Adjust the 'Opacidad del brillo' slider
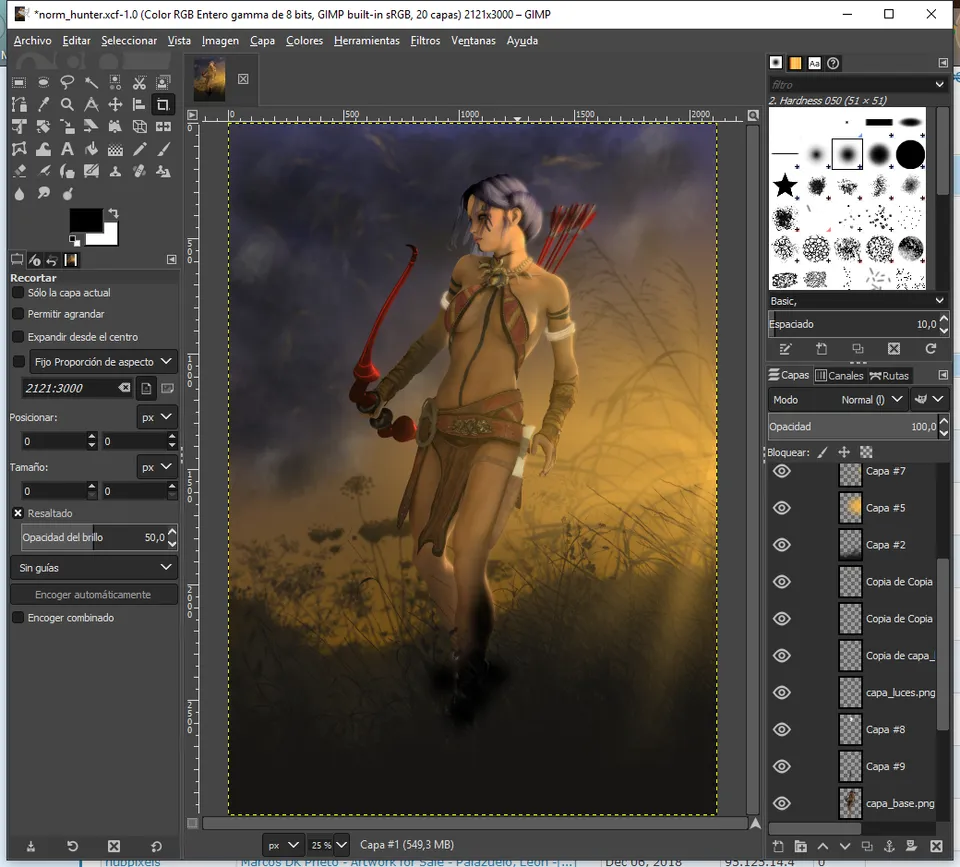Screen dimensions: 960x867 coord(94,537)
